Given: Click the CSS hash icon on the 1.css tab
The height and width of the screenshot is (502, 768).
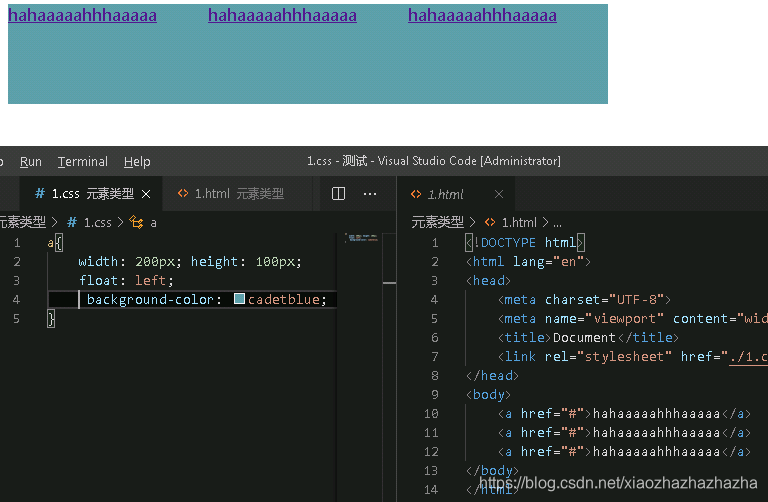Looking at the screenshot, I should [40, 193].
